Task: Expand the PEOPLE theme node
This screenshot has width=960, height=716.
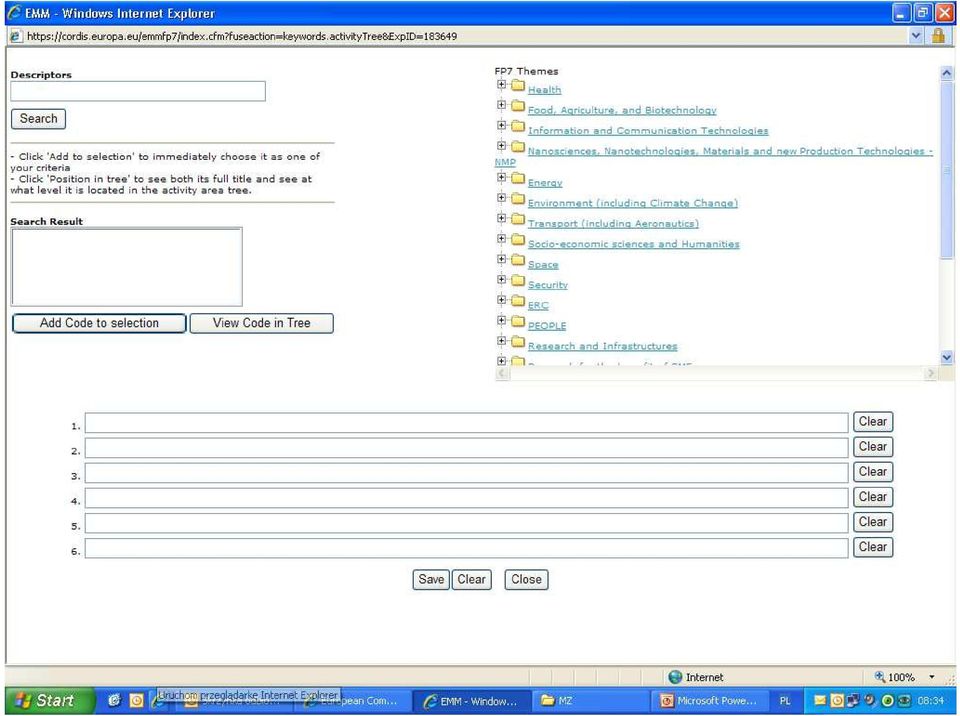Action: (x=501, y=320)
